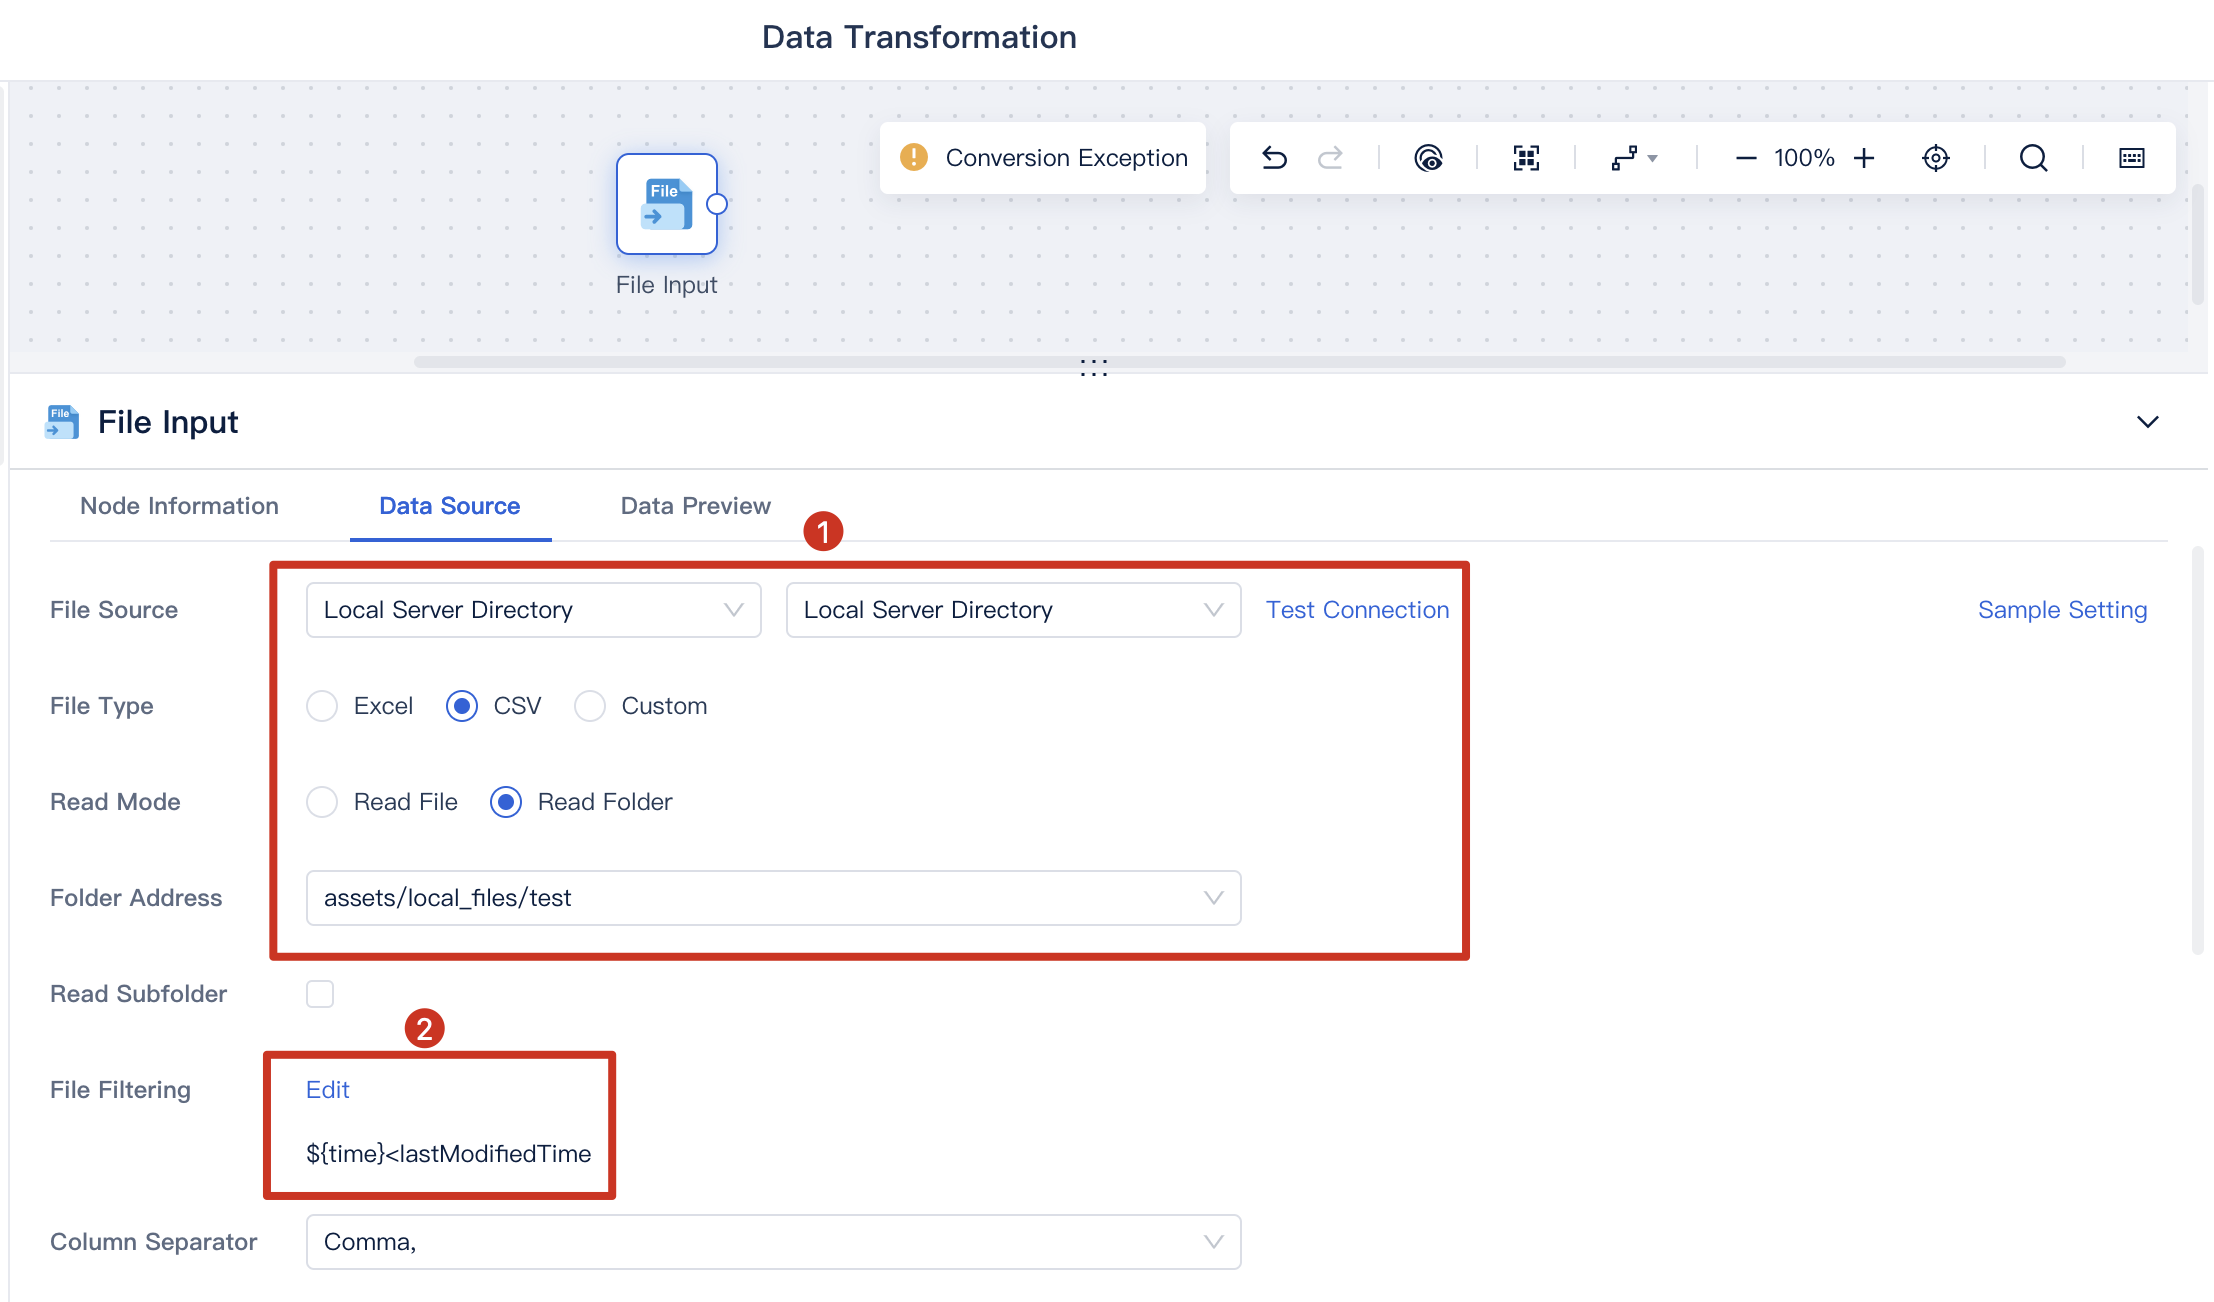Open the auto-layout dropdown arrow in the toolbar
The width and height of the screenshot is (2214, 1302).
1652,157
